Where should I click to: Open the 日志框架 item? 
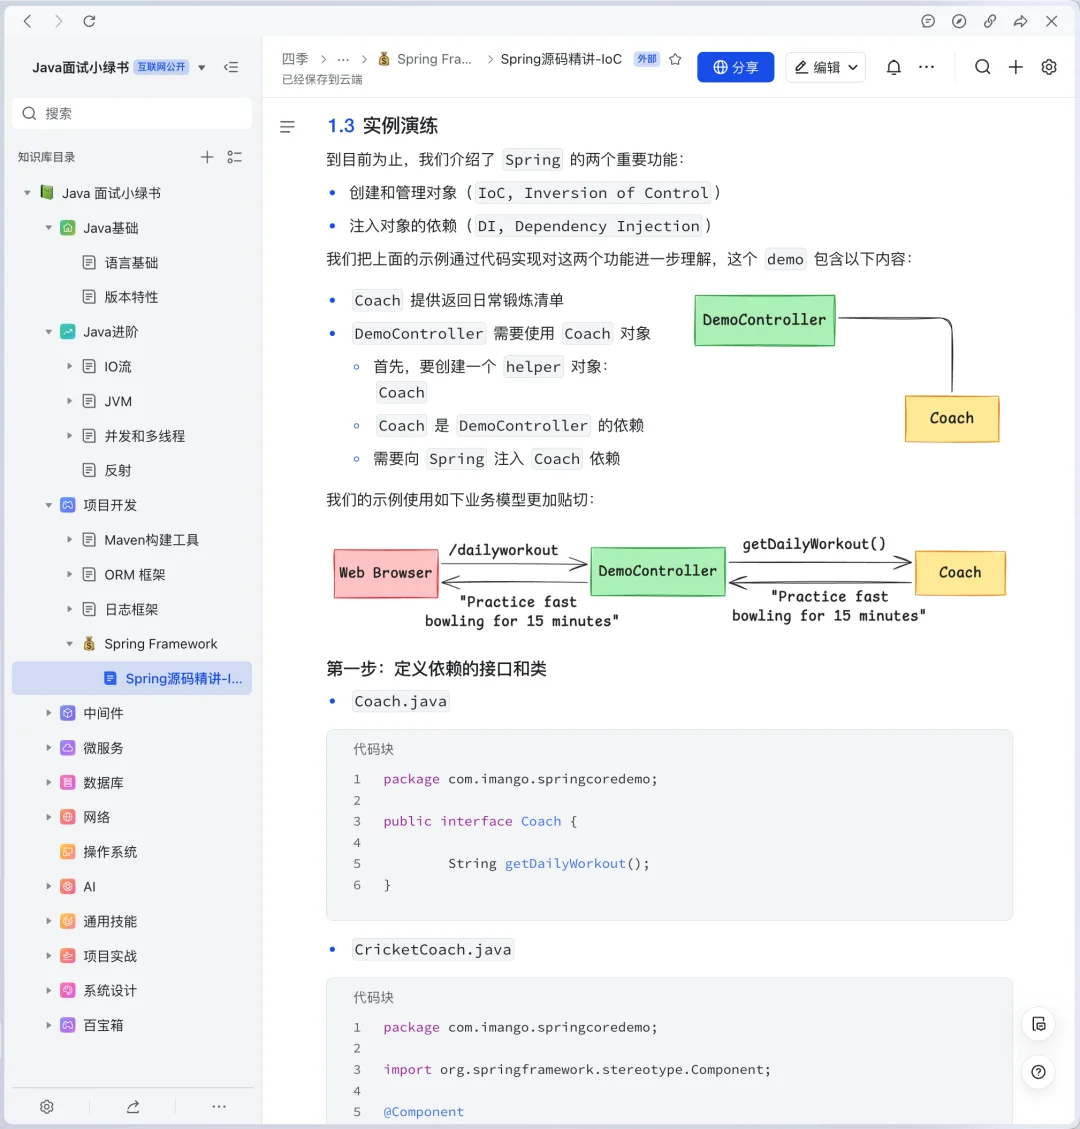pos(132,609)
